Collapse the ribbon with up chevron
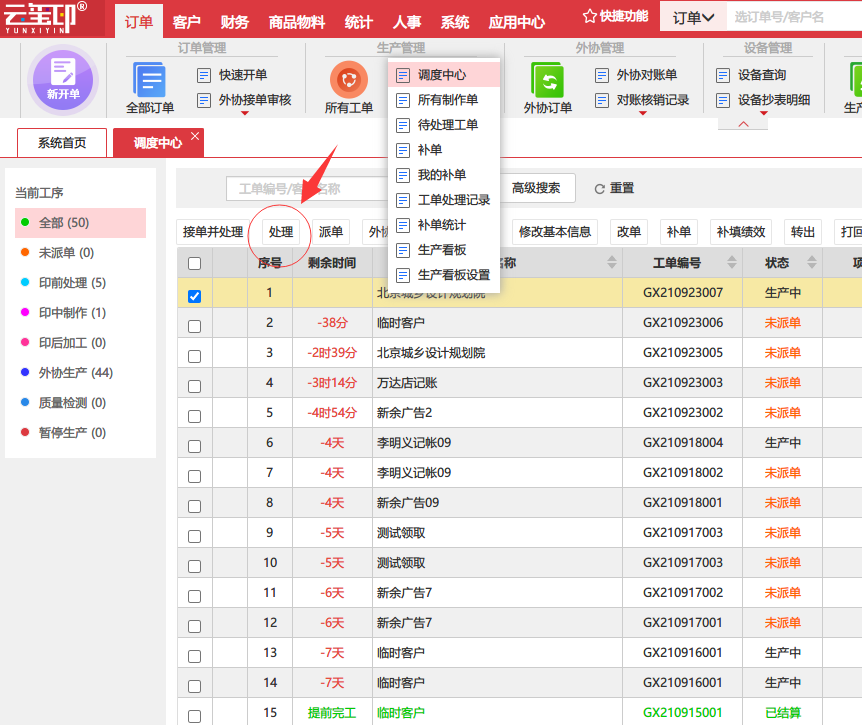The height and width of the screenshot is (725, 862). tap(743, 124)
